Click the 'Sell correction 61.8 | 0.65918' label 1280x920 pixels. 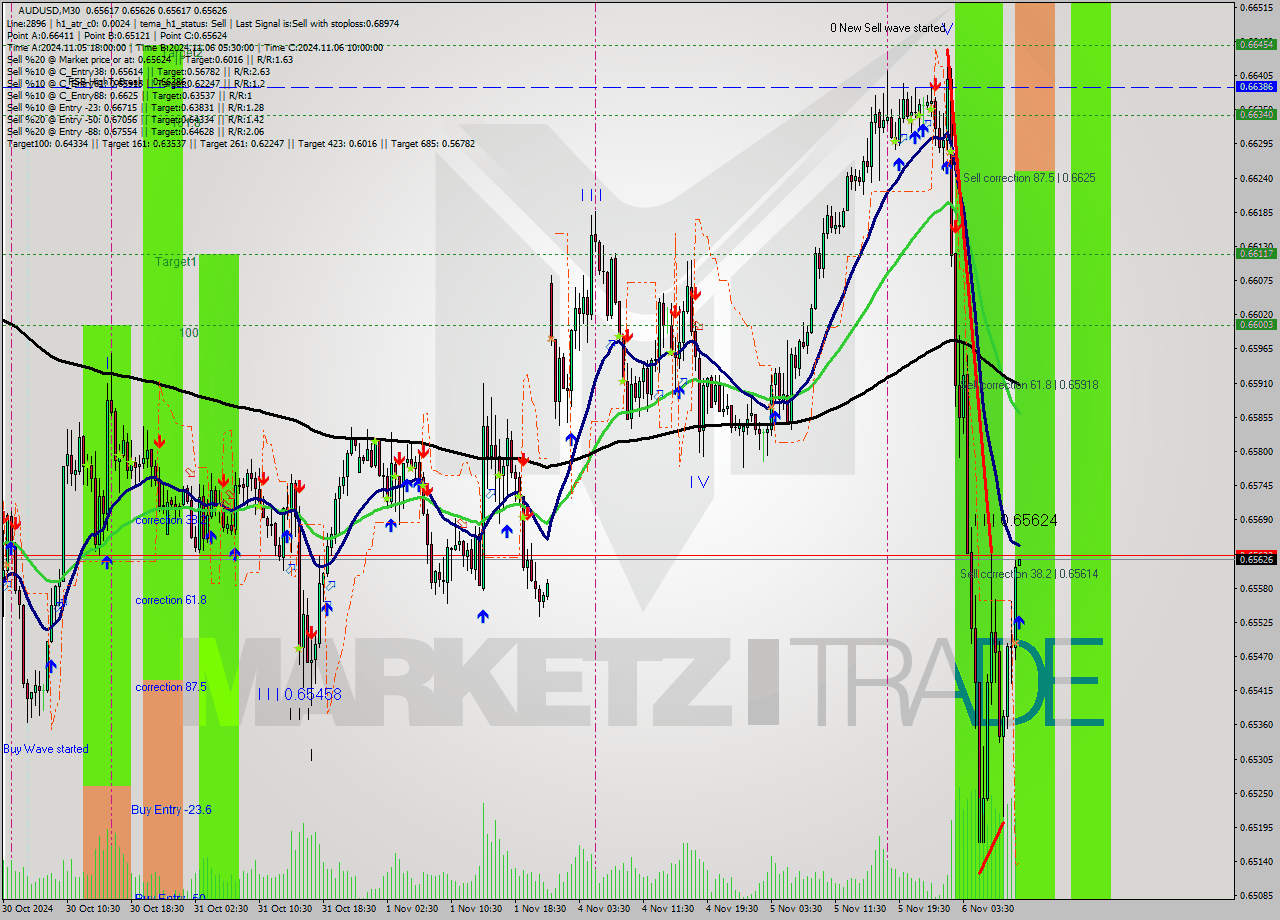click(1030, 385)
